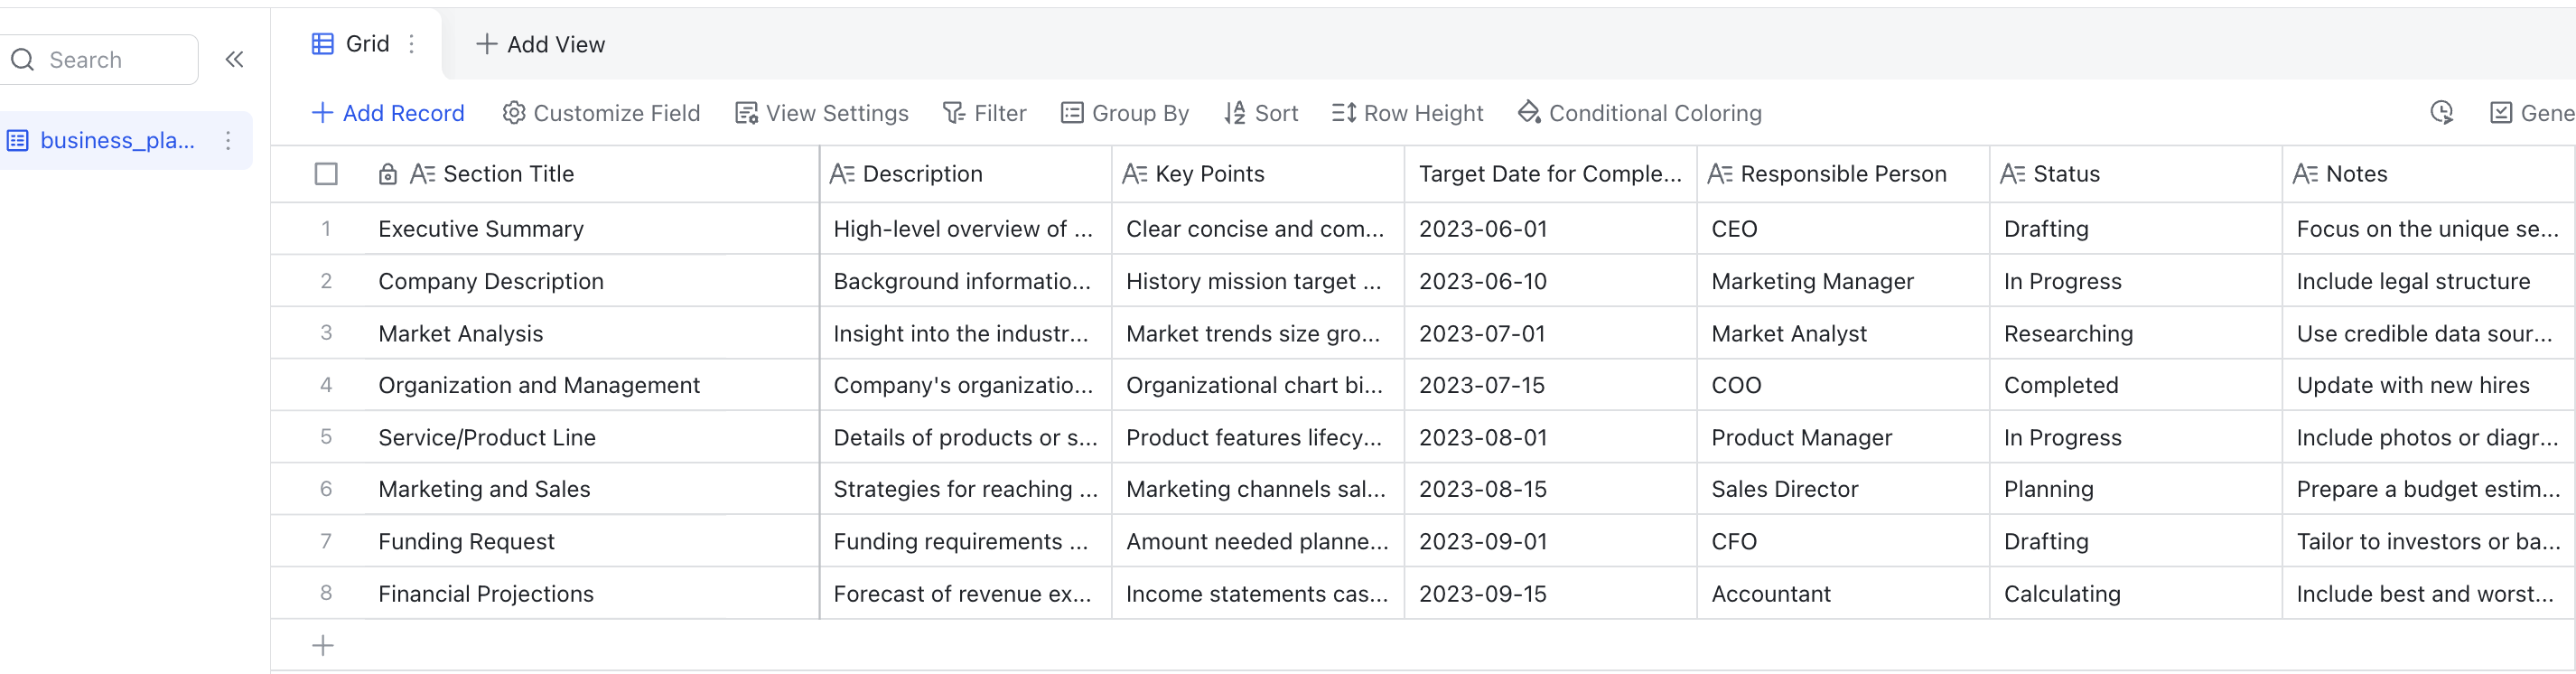This screenshot has width=2576, height=674.
Task: Click the Description field type icon
Action: tap(842, 175)
